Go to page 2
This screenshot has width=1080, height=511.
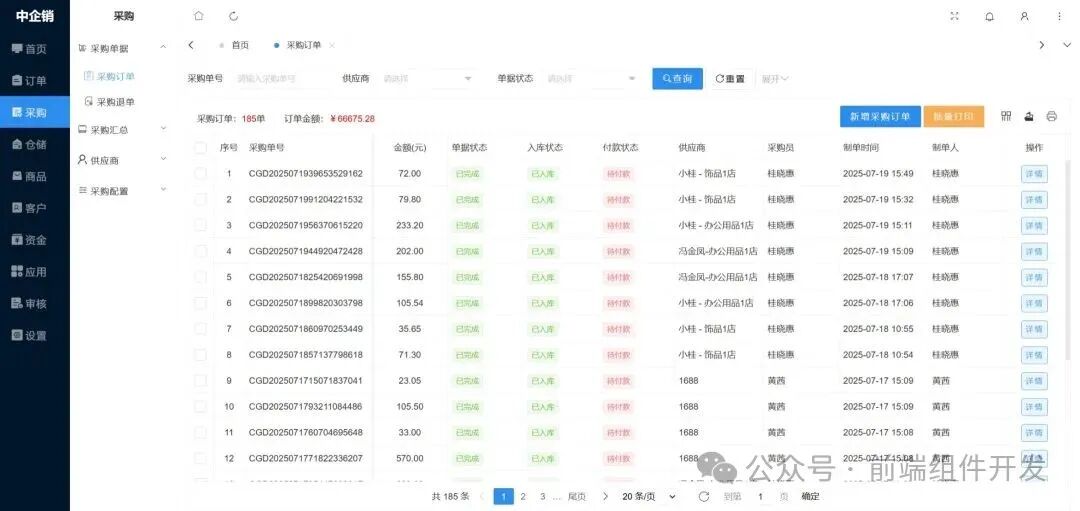(x=523, y=496)
